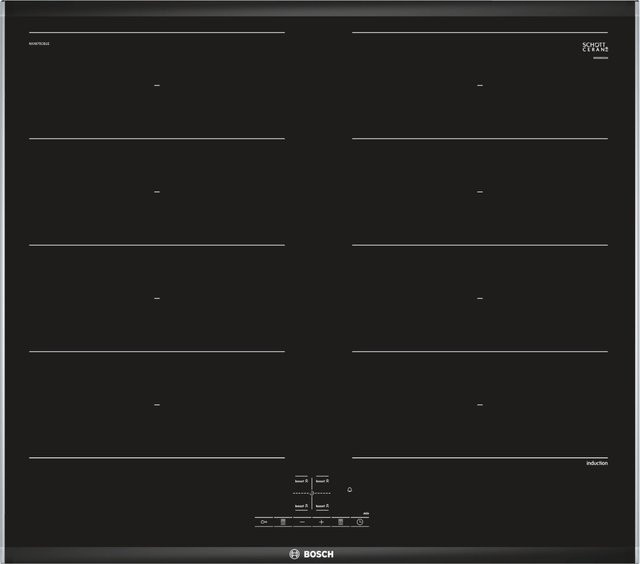Tap the center power symbol between zone selectors
This screenshot has width=640, height=564.
pos(312,493)
